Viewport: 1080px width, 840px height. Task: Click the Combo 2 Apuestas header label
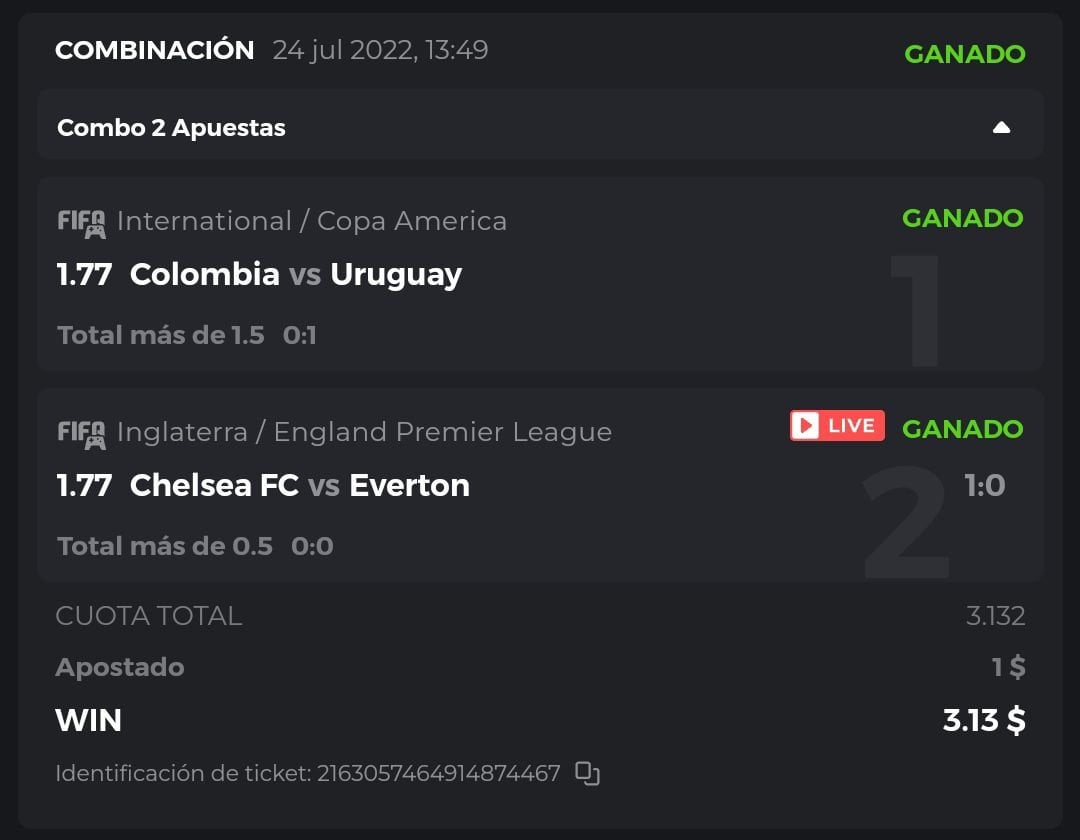(171, 128)
